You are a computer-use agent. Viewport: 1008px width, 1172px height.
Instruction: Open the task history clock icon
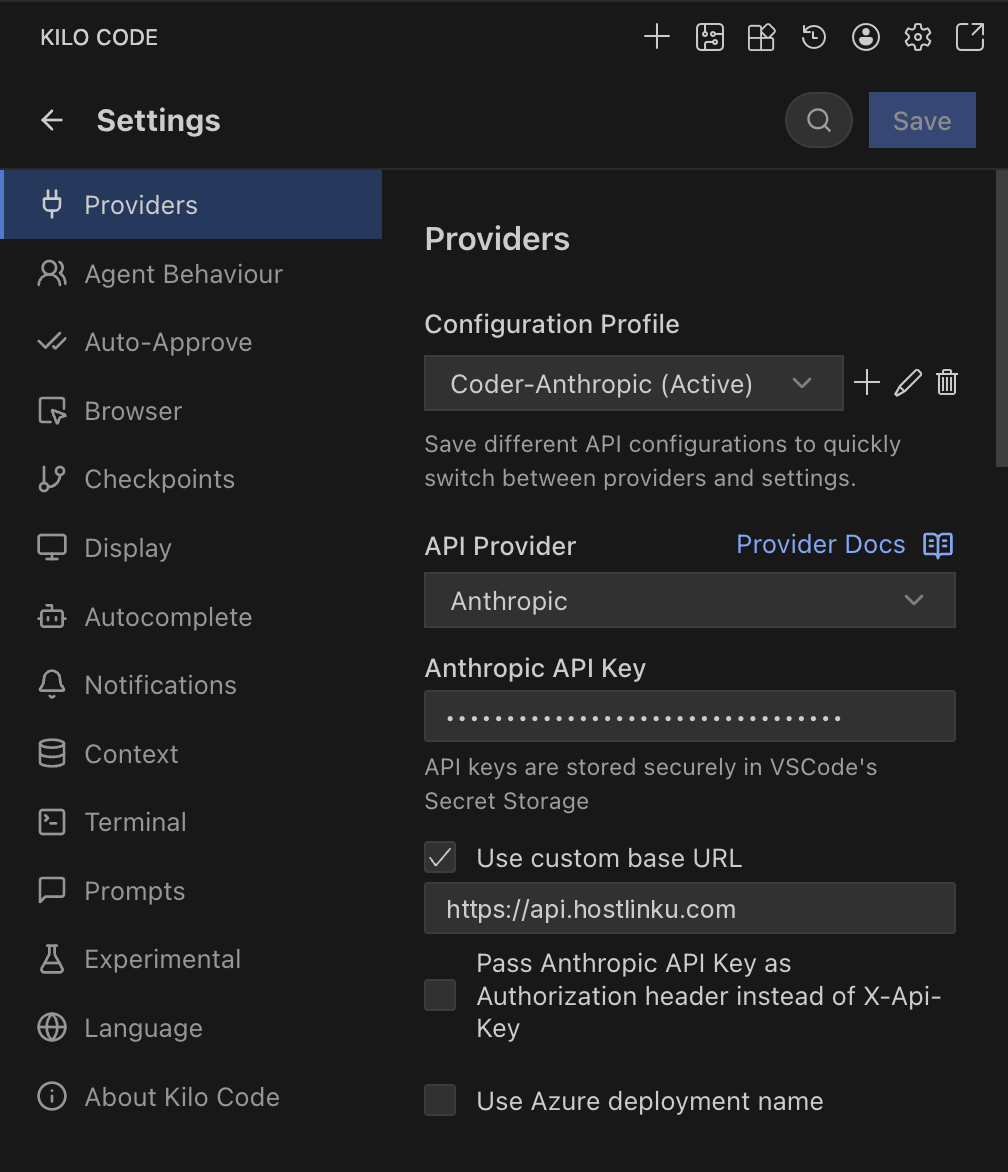[x=814, y=37]
